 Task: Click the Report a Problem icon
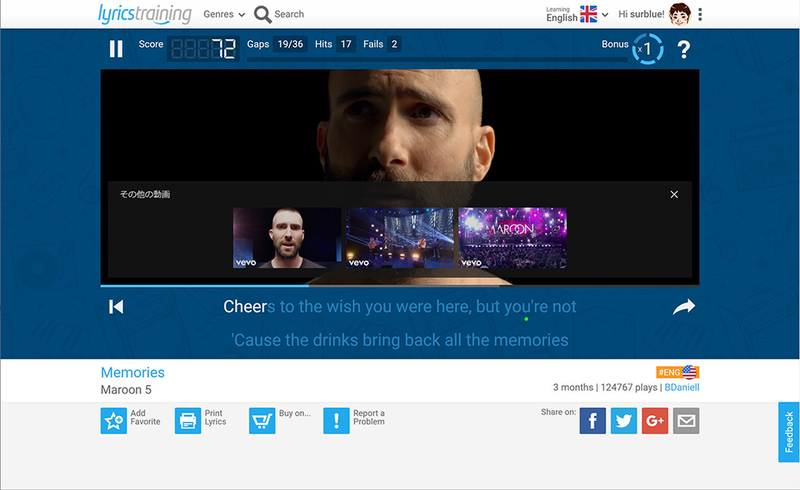pos(336,421)
